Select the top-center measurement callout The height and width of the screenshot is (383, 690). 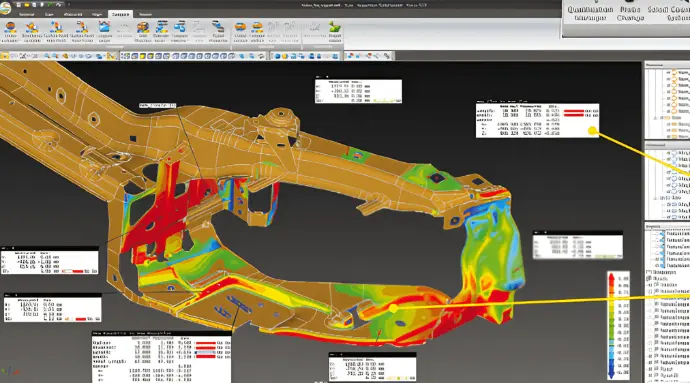[x=358, y=91]
